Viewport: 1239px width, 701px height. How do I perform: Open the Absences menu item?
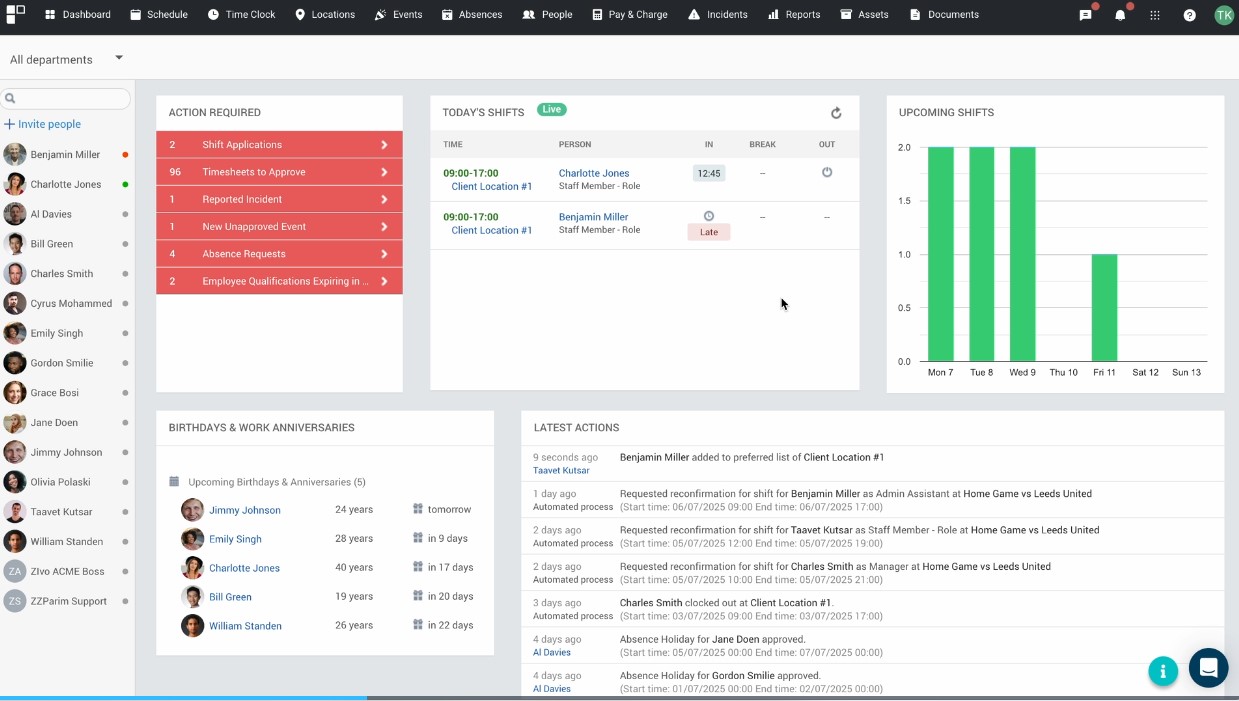pos(472,15)
